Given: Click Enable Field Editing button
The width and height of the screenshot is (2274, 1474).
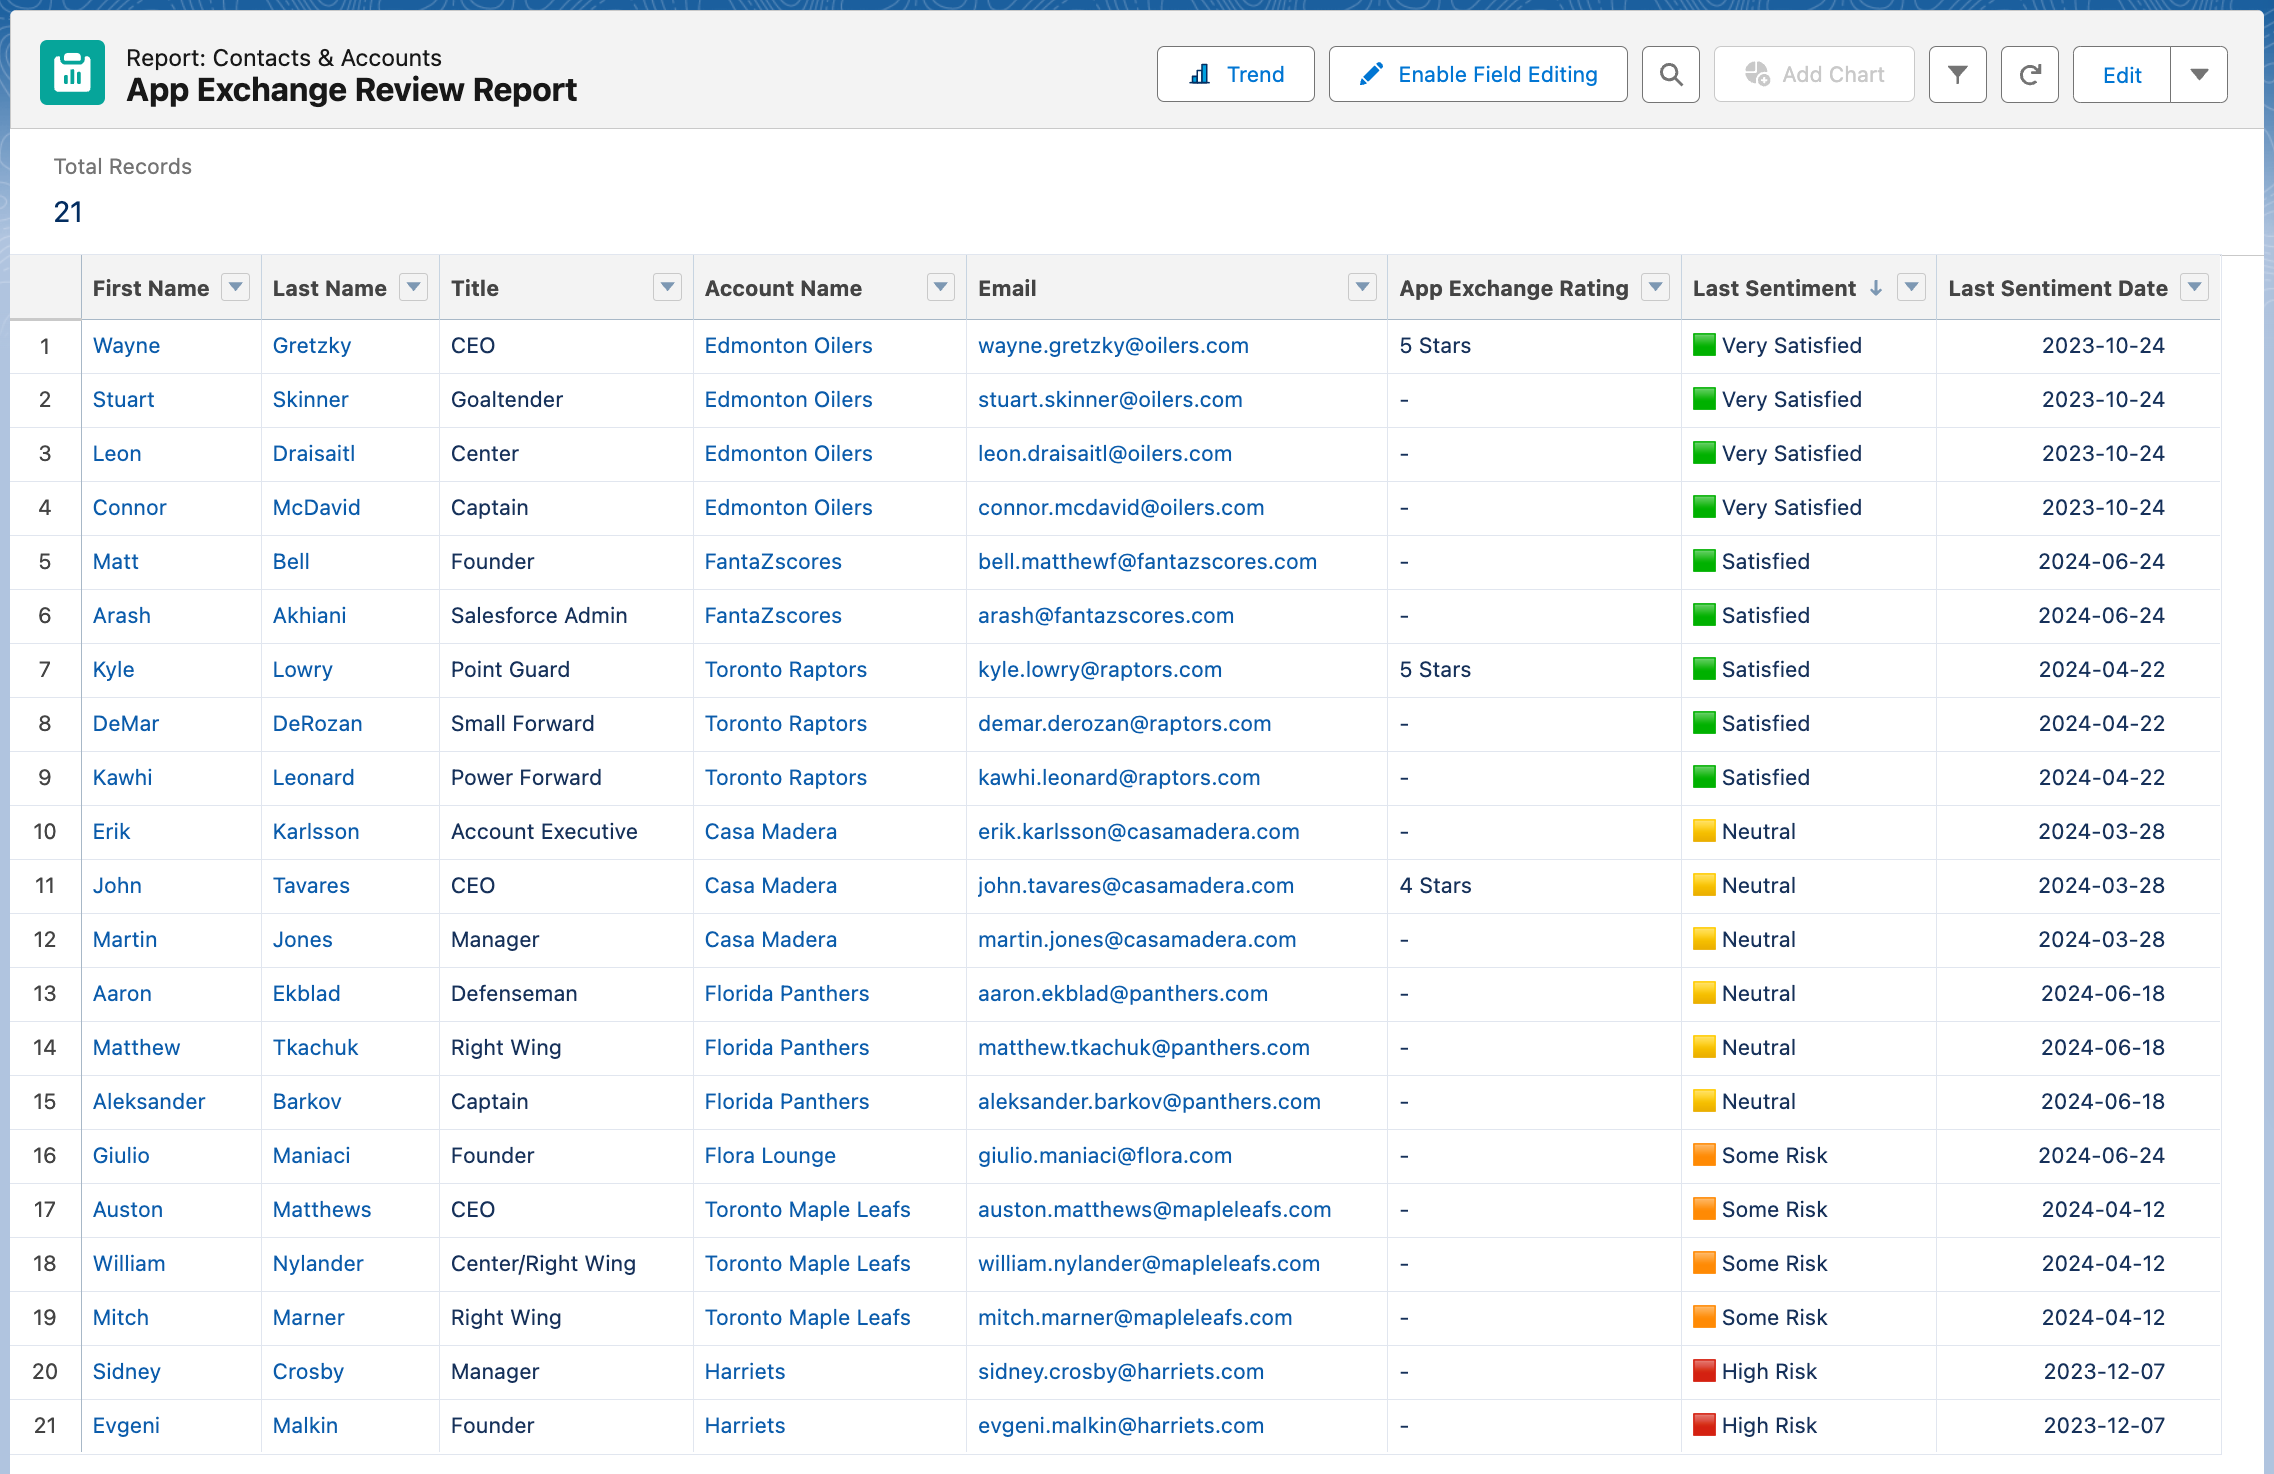Looking at the screenshot, I should [x=1477, y=74].
